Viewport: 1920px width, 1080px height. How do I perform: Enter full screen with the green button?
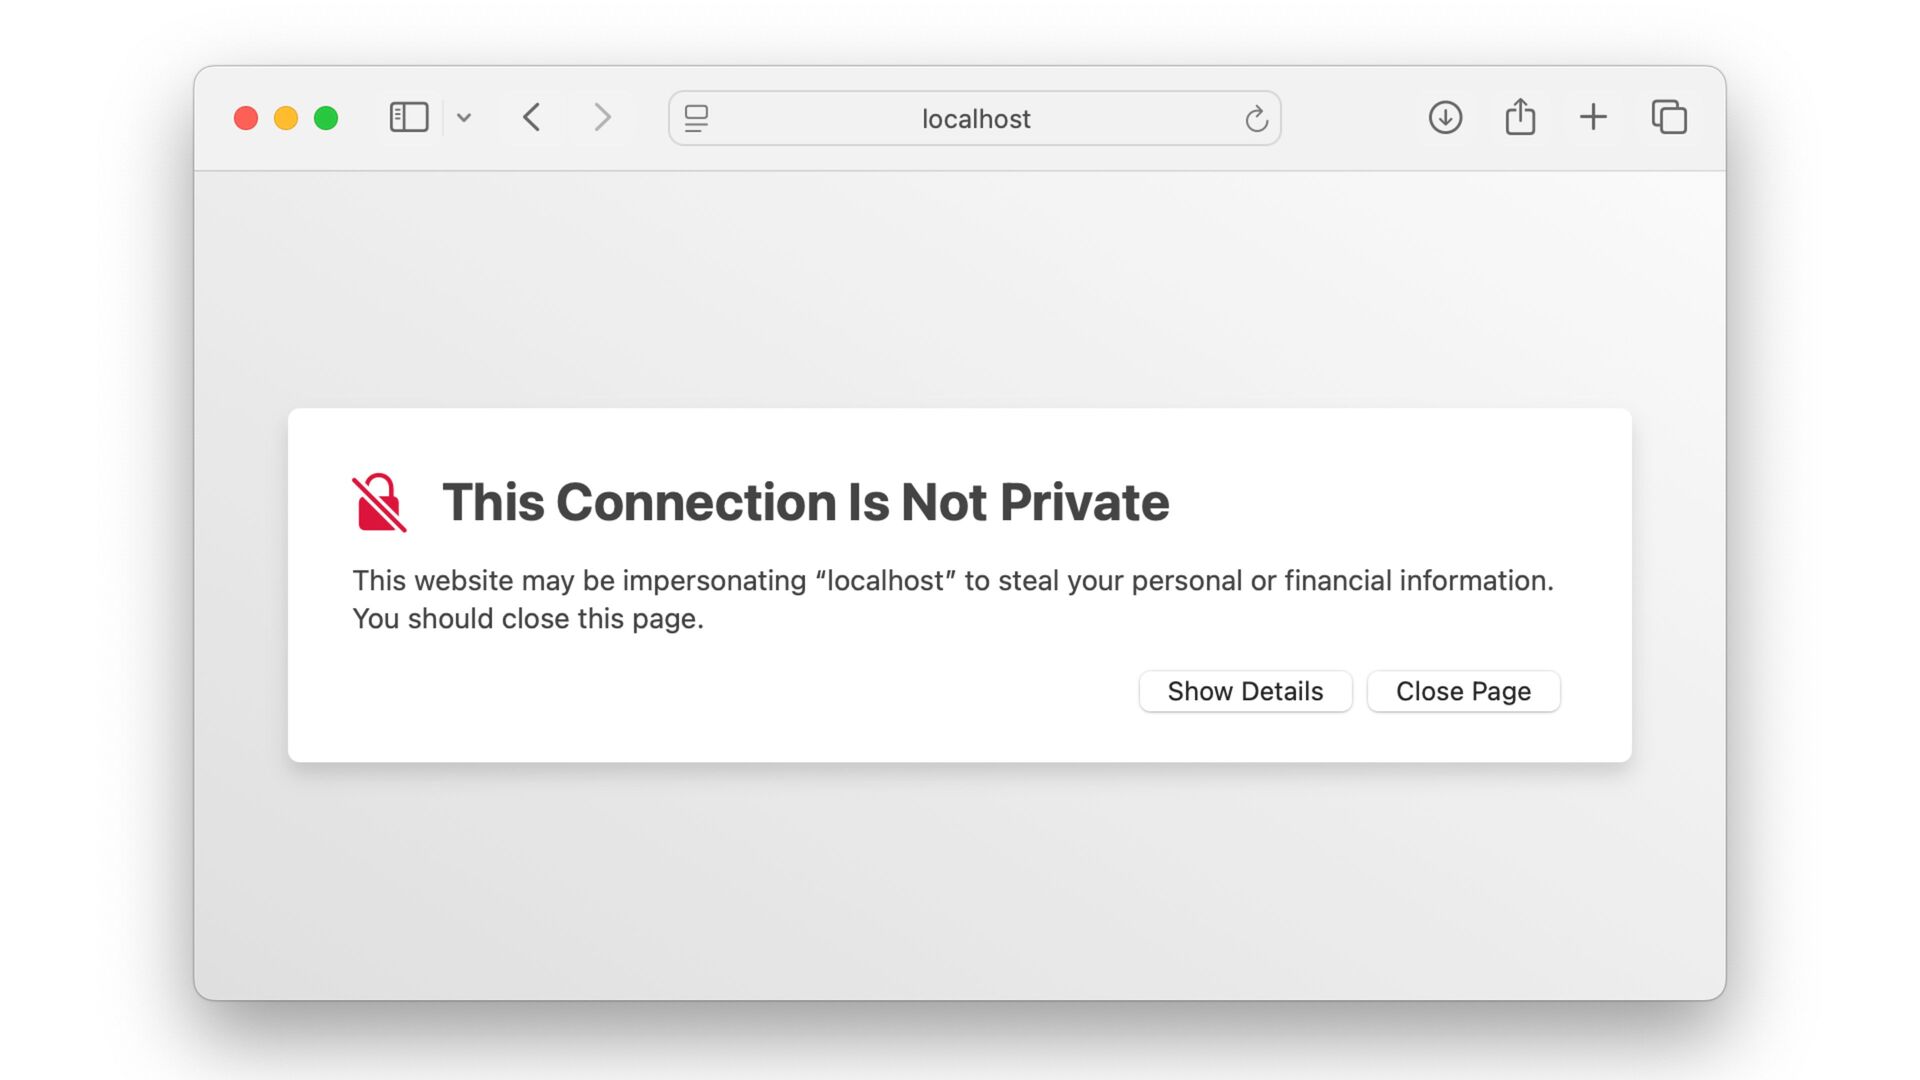click(326, 118)
